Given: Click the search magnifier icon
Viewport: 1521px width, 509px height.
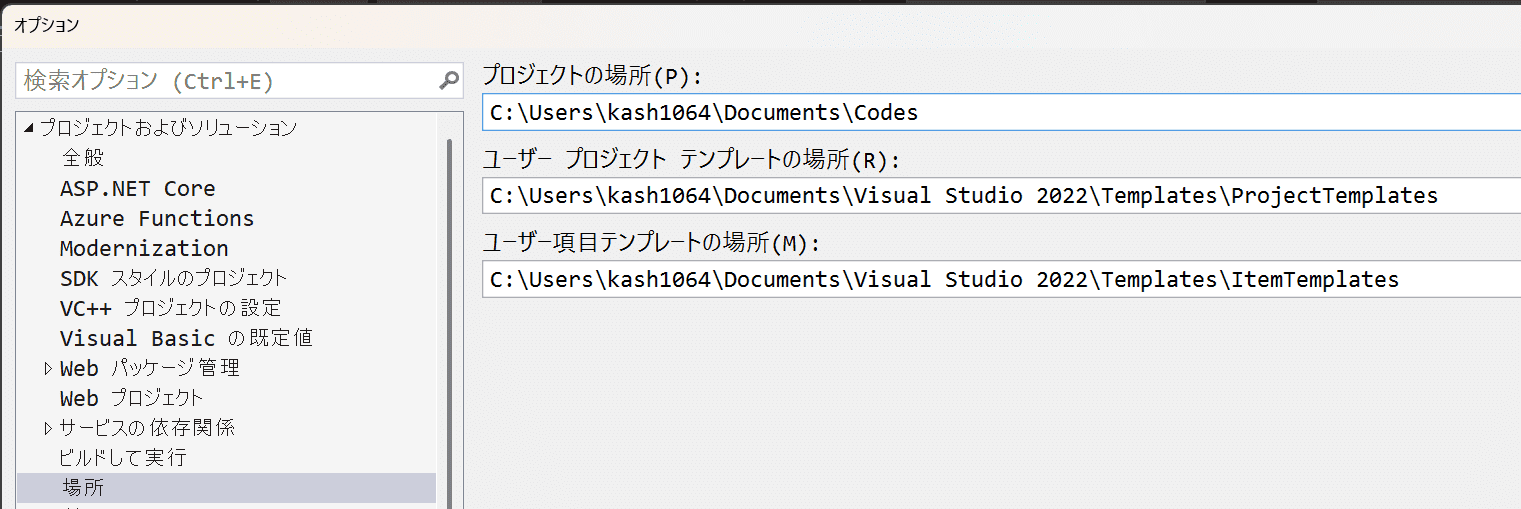Looking at the screenshot, I should [x=449, y=80].
